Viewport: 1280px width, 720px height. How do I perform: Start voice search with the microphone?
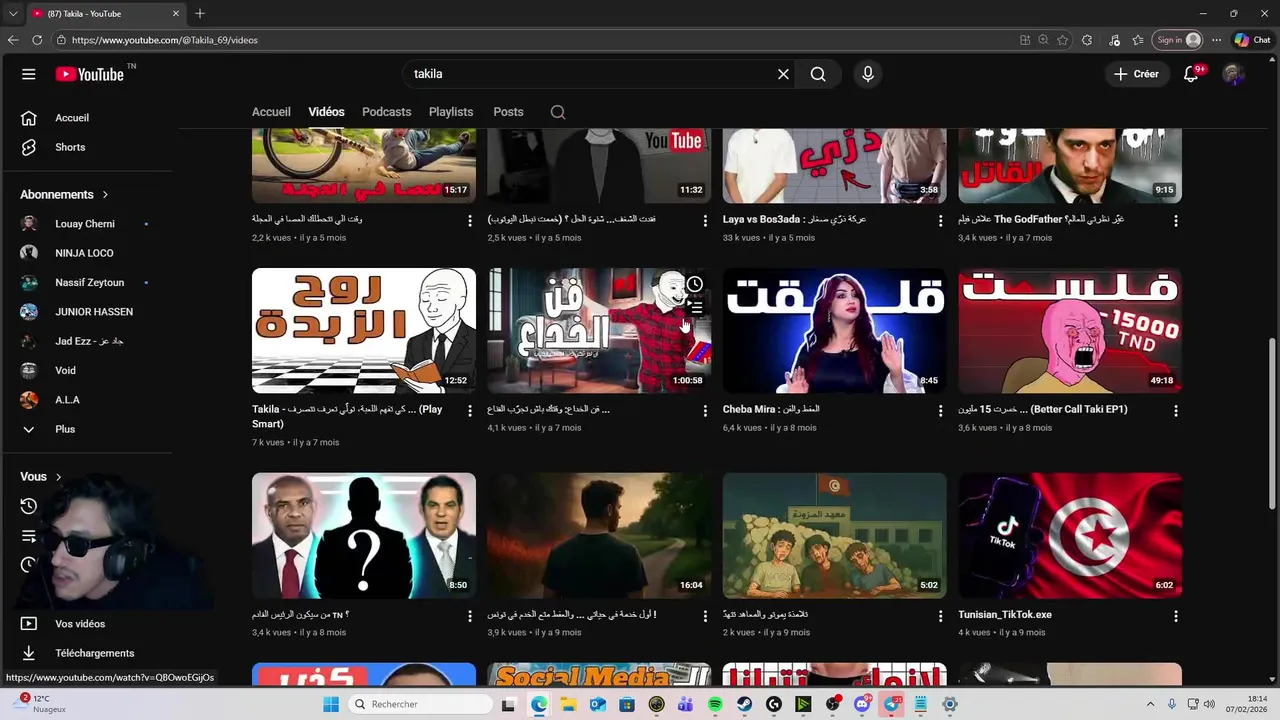[x=868, y=74]
